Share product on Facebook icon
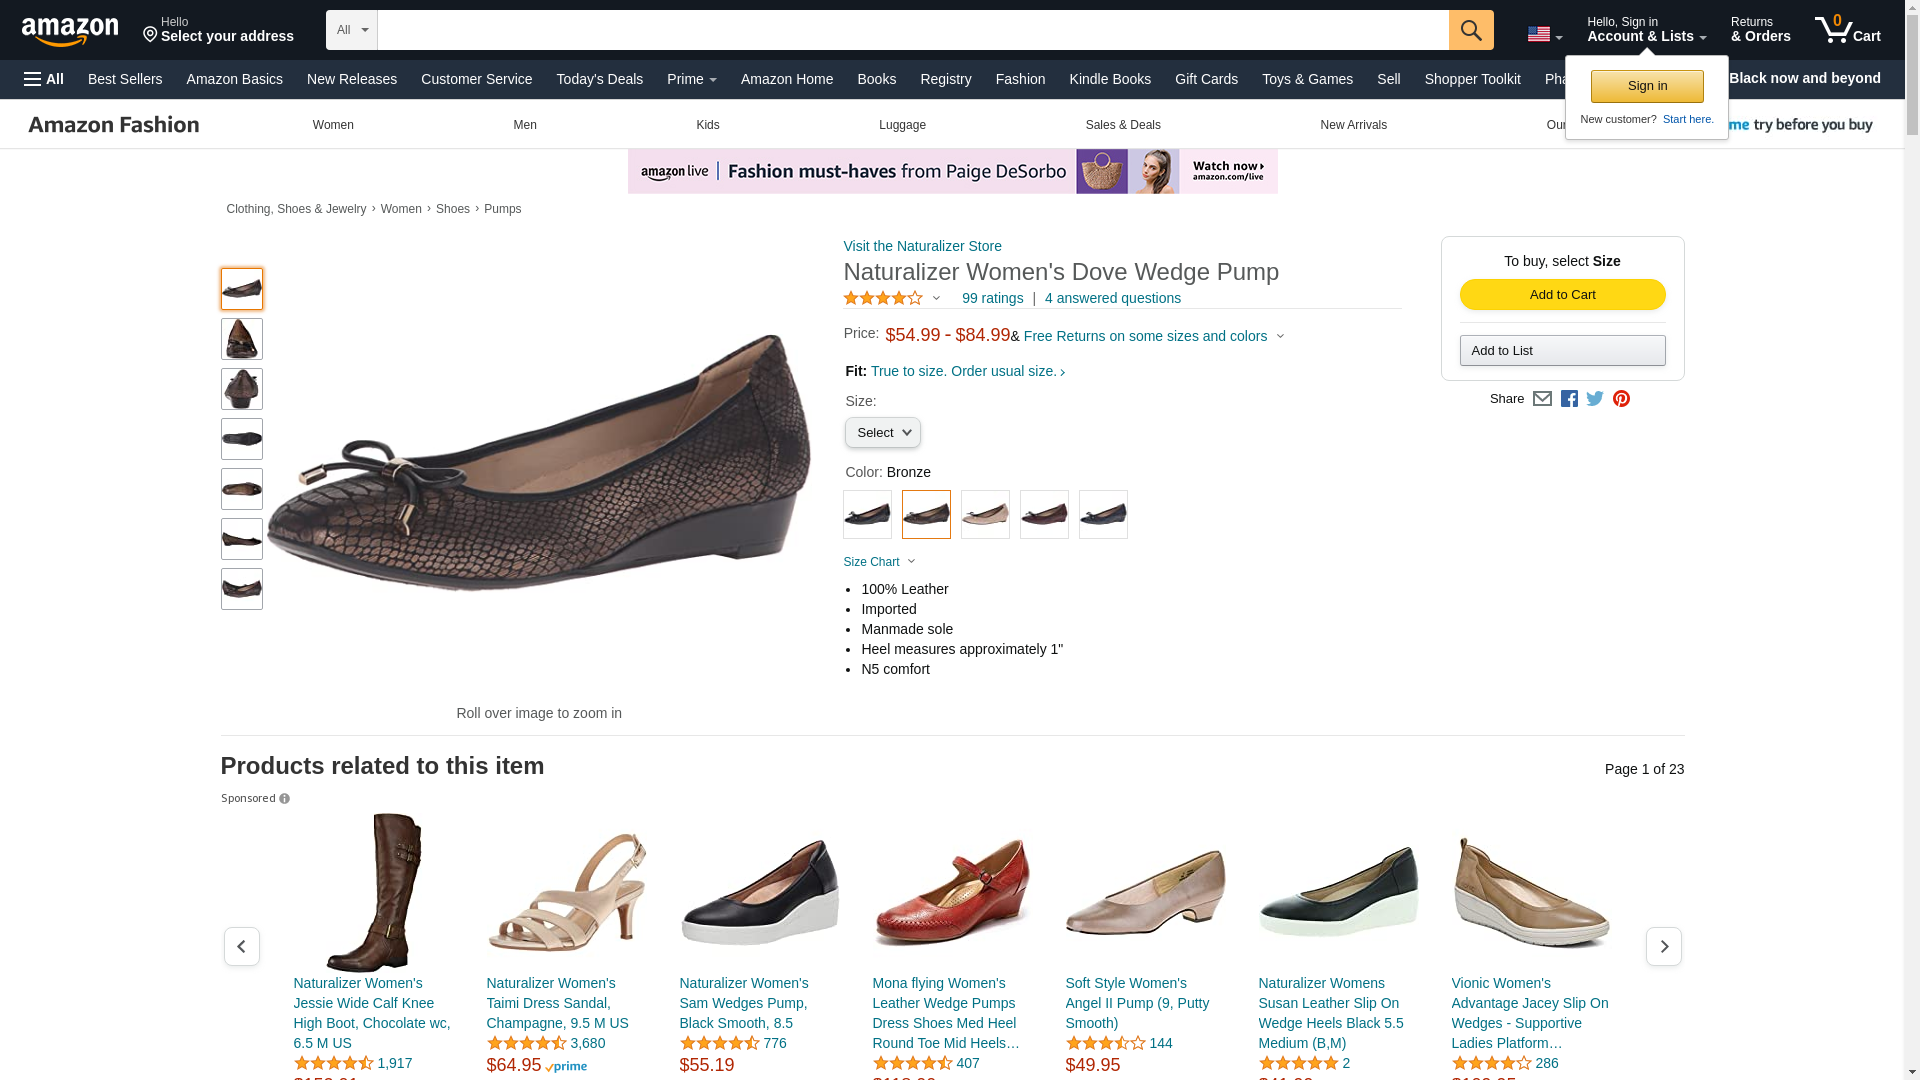This screenshot has height=1080, width=1920. tap(1569, 399)
